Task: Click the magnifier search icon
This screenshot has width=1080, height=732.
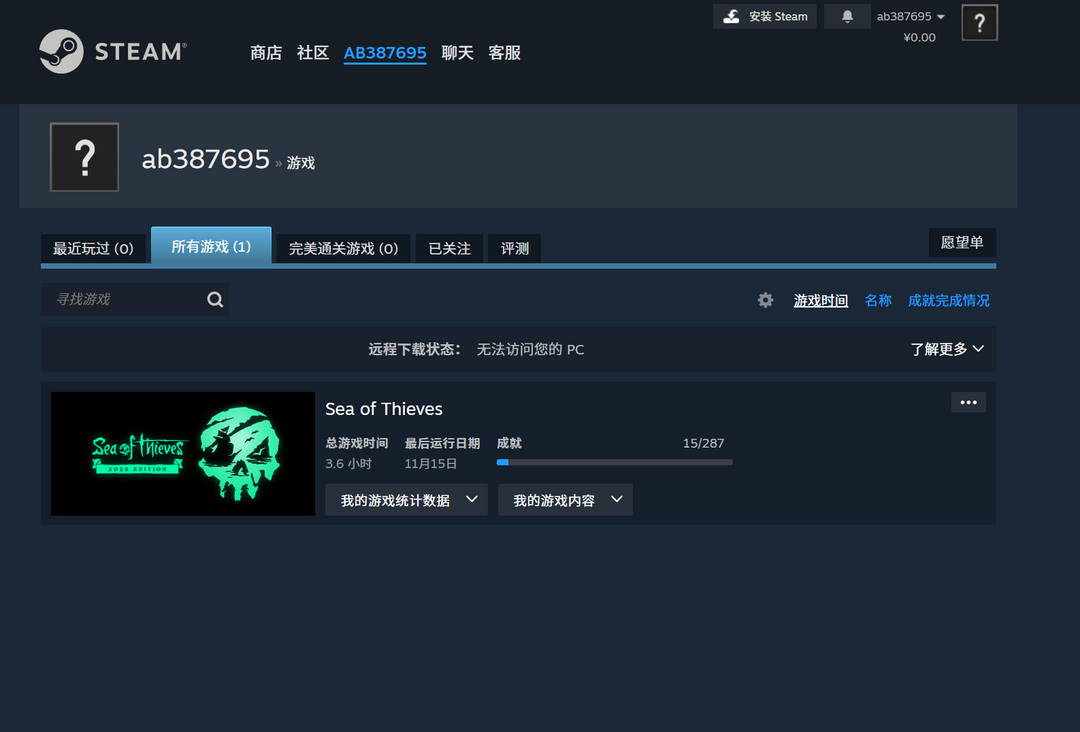Action: [214, 299]
